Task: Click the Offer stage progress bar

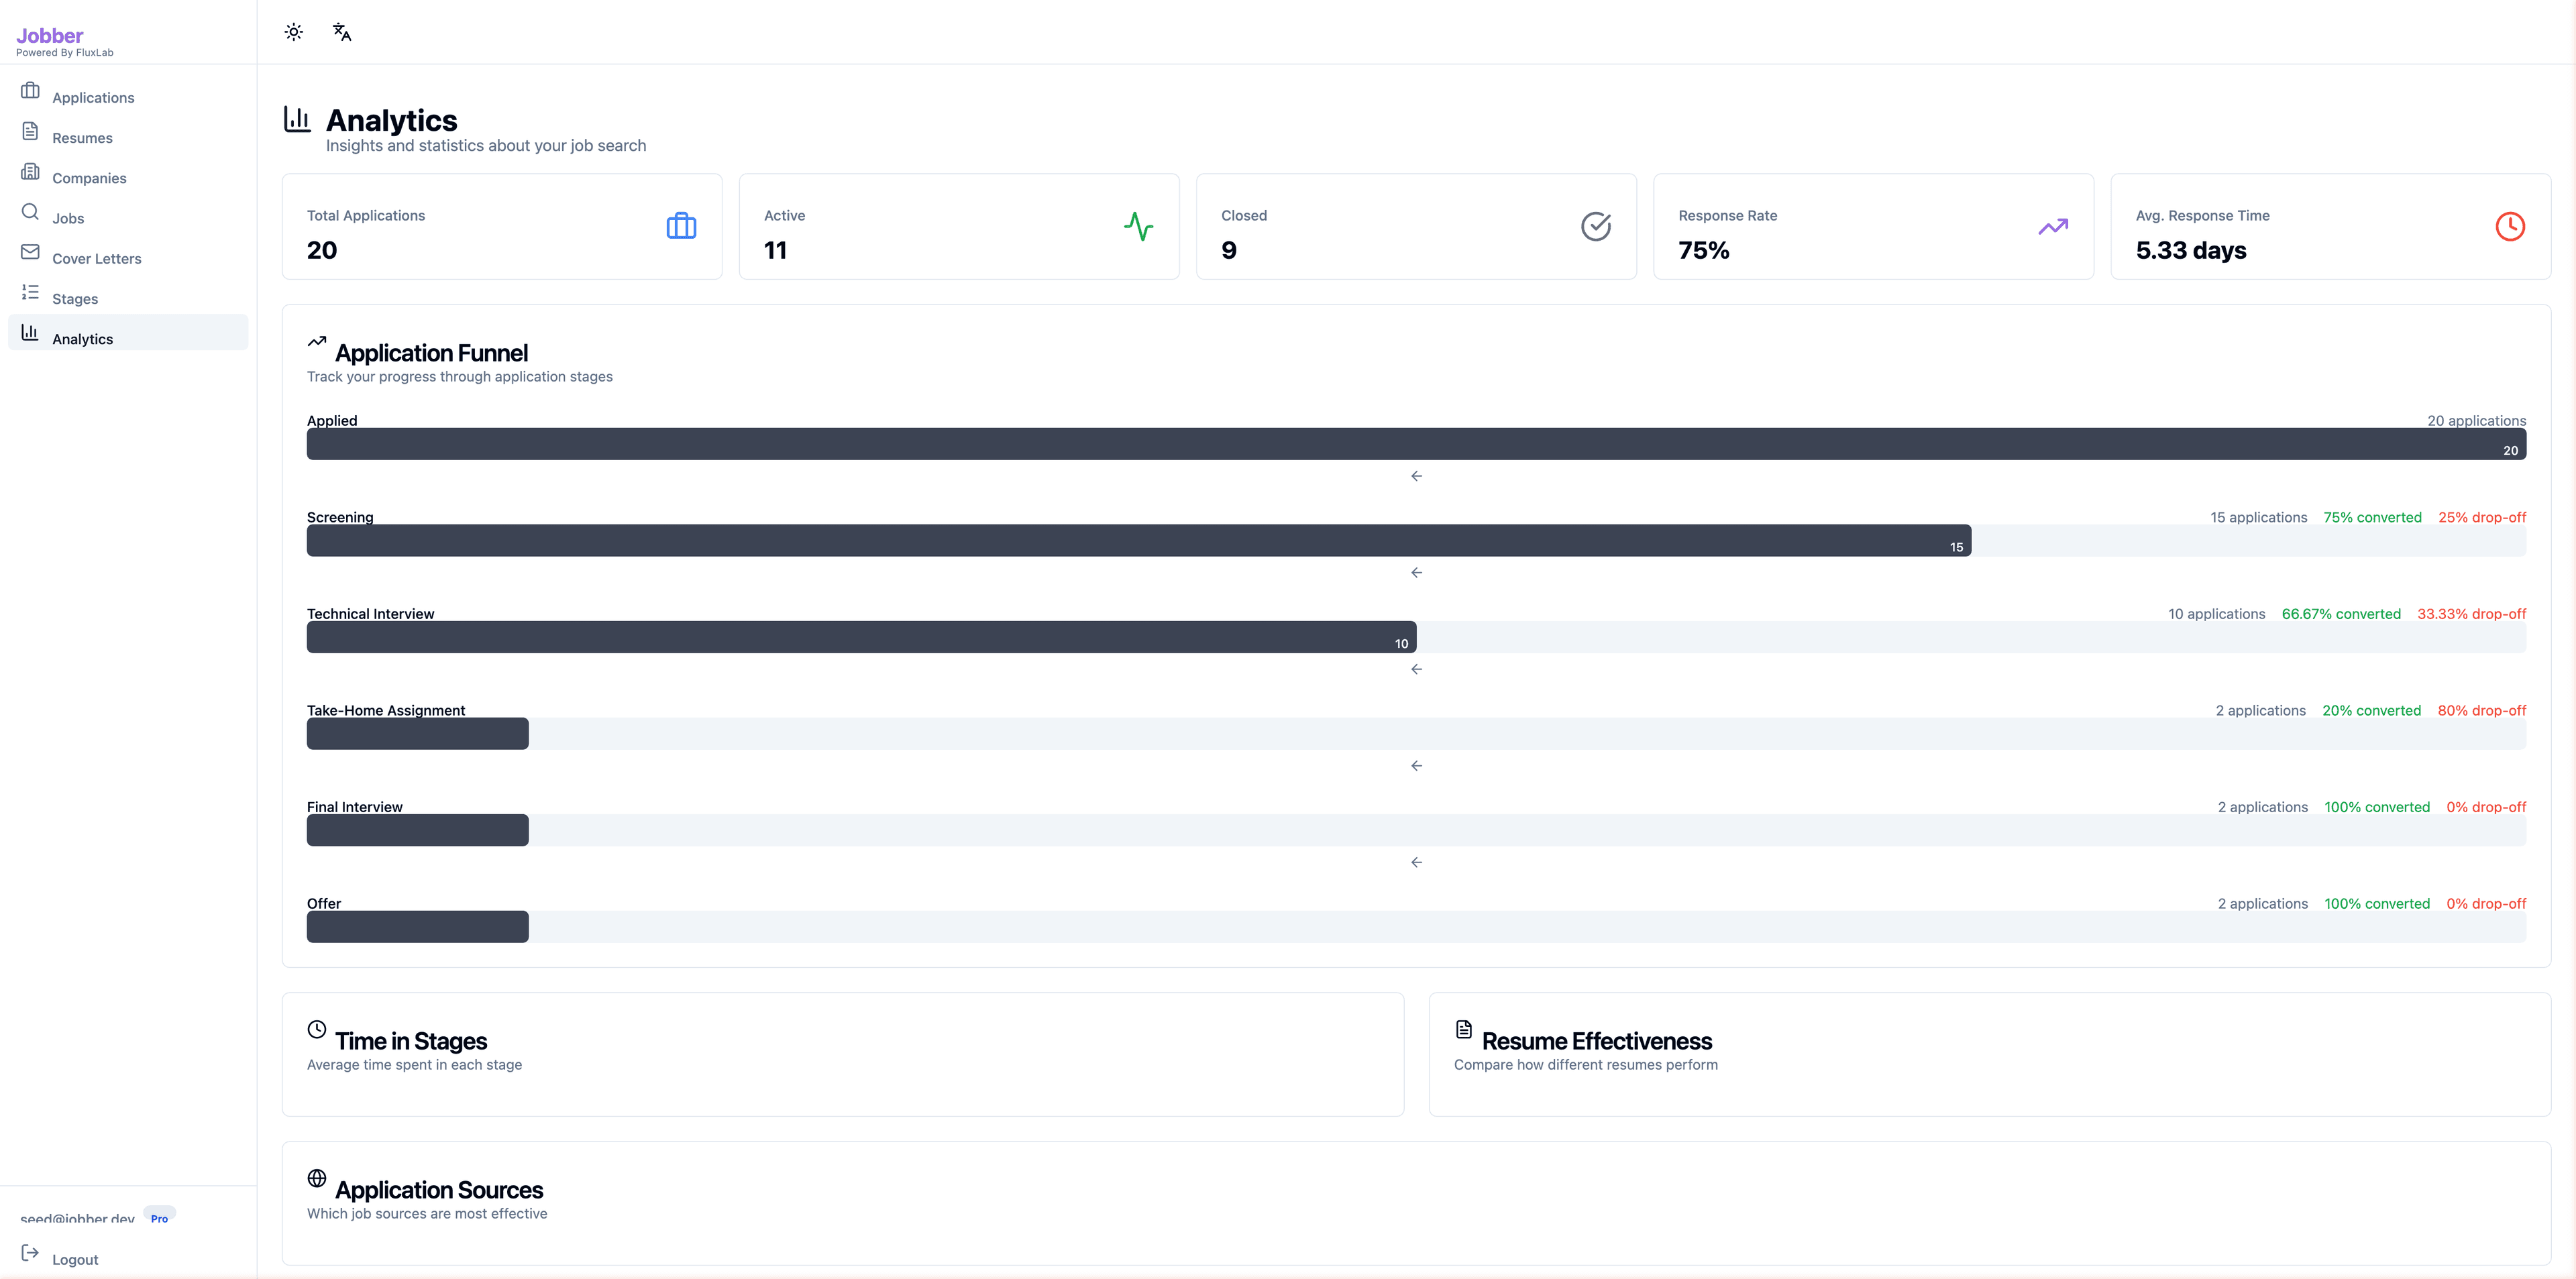Action: tap(417, 926)
